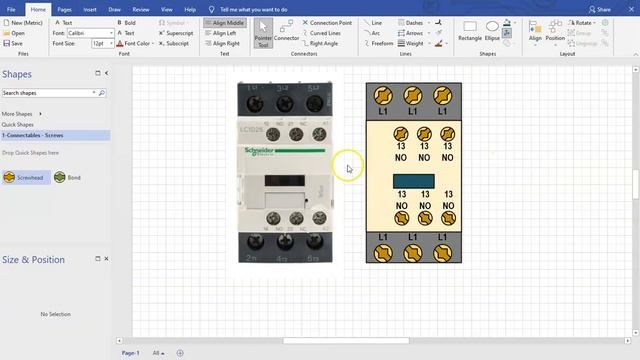Image resolution: width=640 pixels, height=360 pixels.
Task: Click the Share button
Action: 600,9
